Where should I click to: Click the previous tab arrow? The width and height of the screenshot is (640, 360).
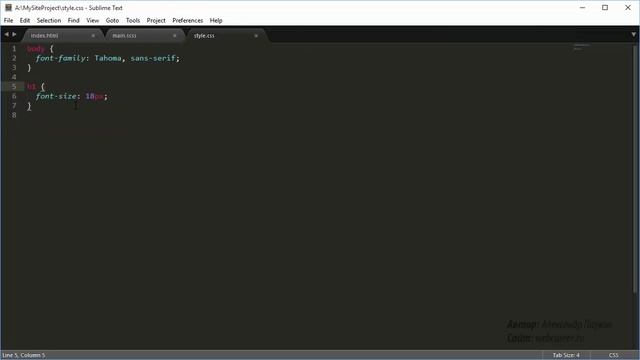pos(7,35)
